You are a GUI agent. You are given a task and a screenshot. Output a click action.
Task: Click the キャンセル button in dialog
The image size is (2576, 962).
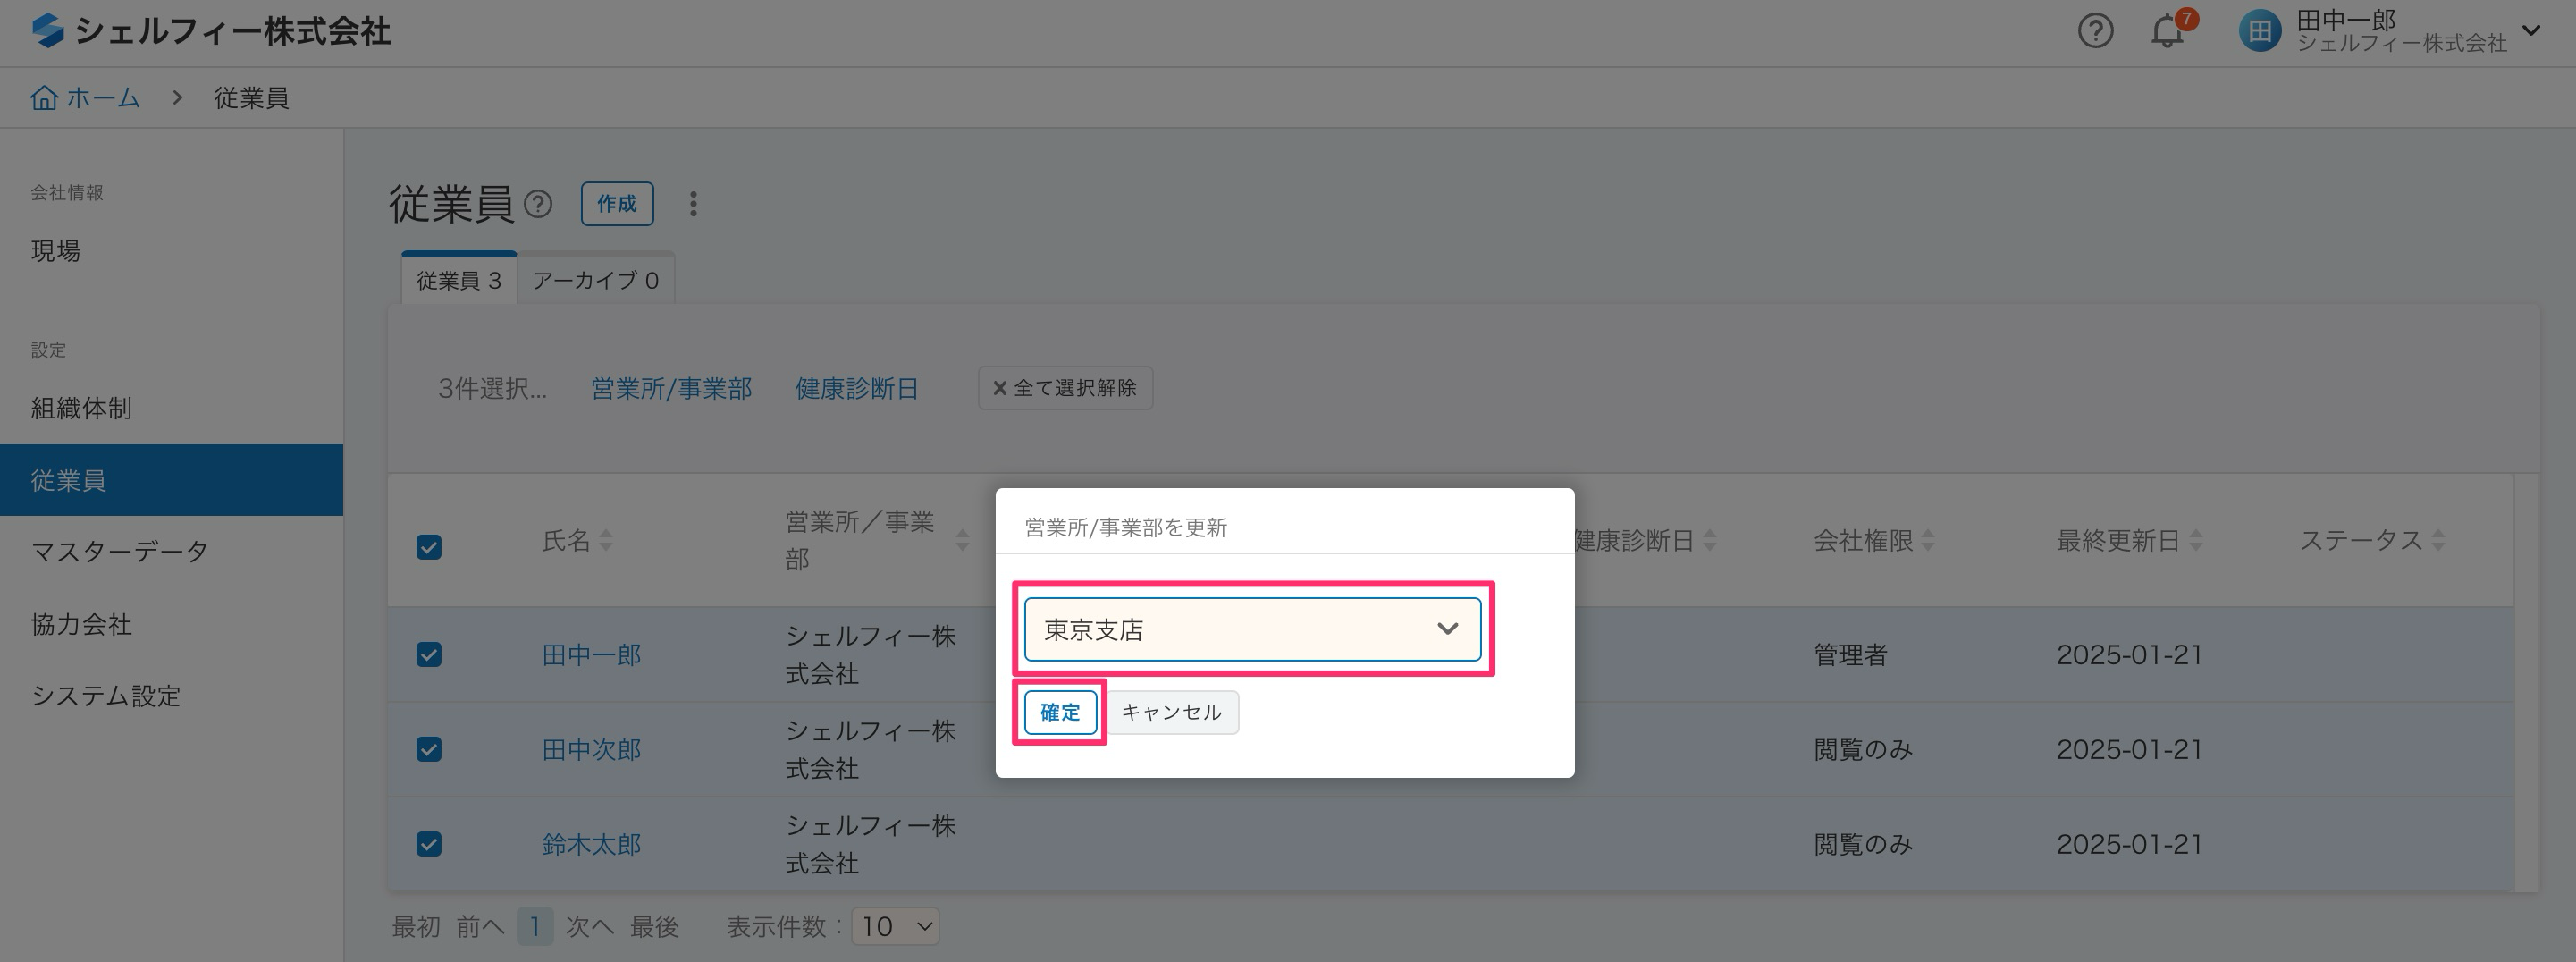pos(1171,712)
